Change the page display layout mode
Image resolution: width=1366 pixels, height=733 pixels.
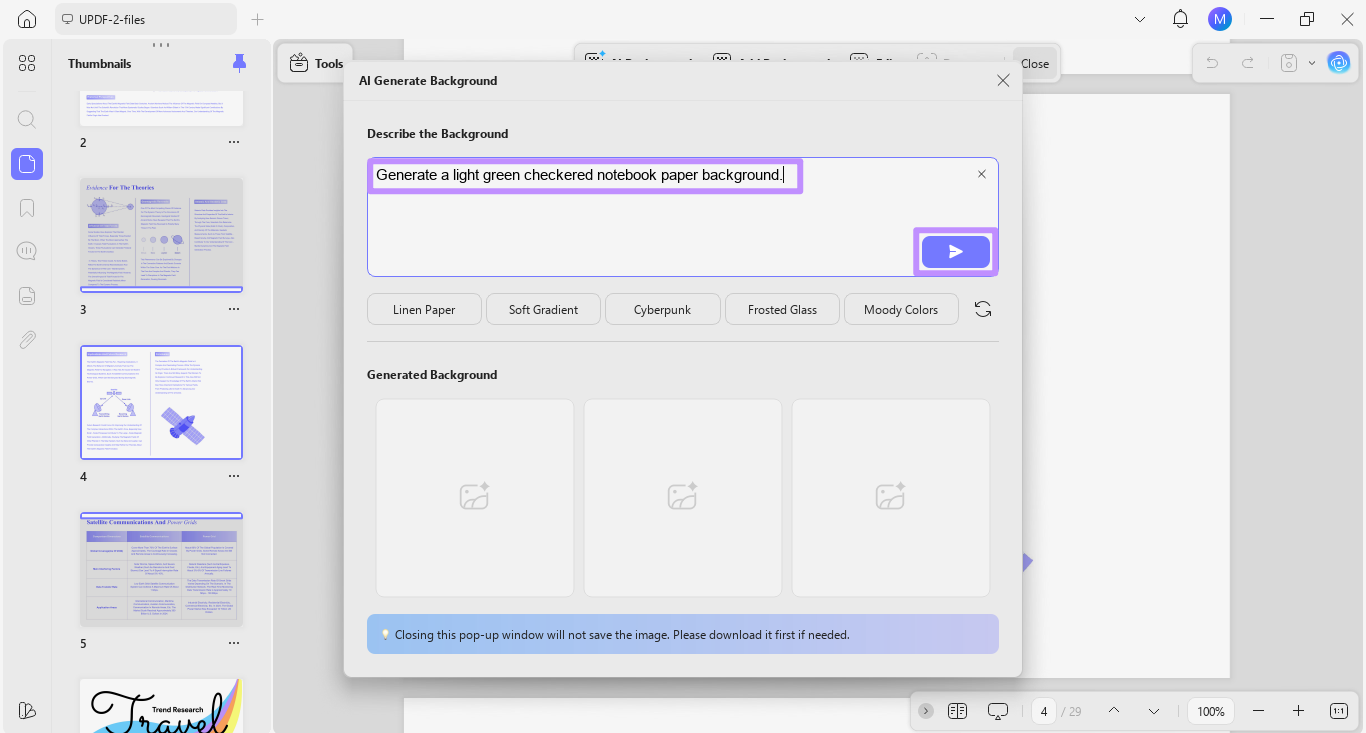coord(957,711)
